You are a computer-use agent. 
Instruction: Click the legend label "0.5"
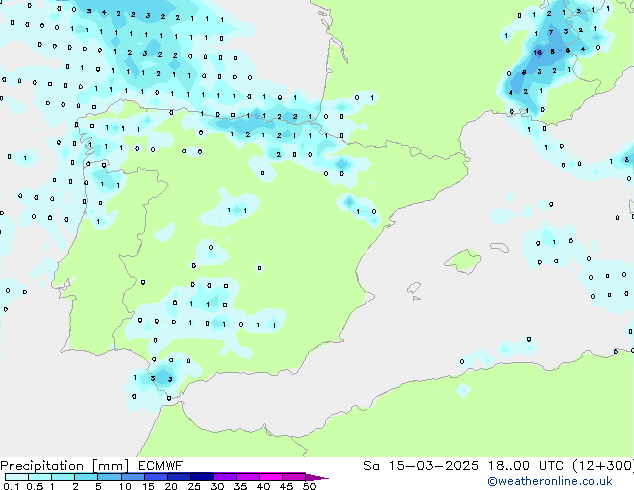(x=34, y=486)
